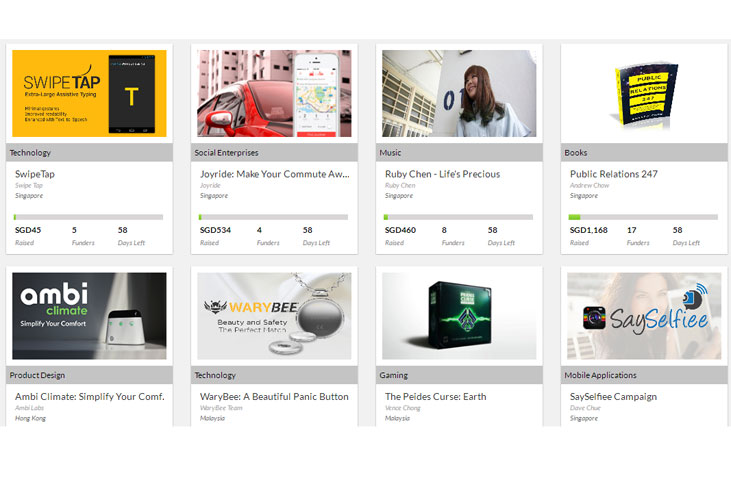Click Ruby Chen - Life's Precious title

coord(442,174)
